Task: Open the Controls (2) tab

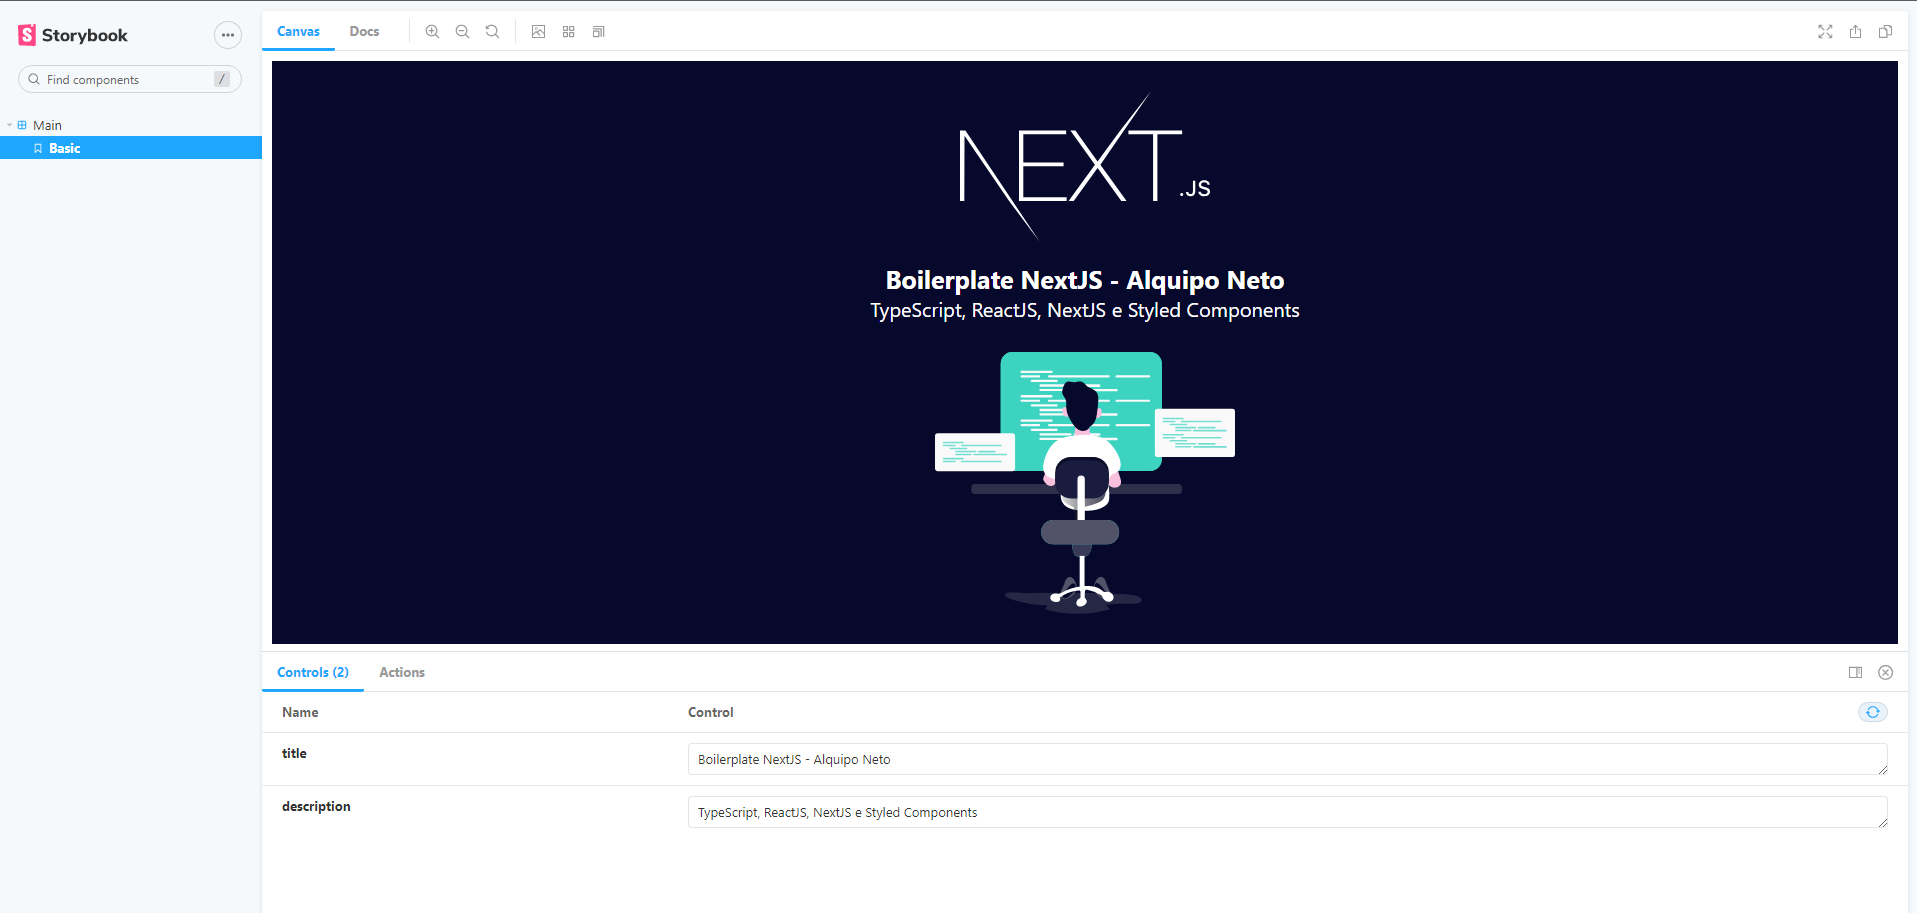Action: click(313, 672)
